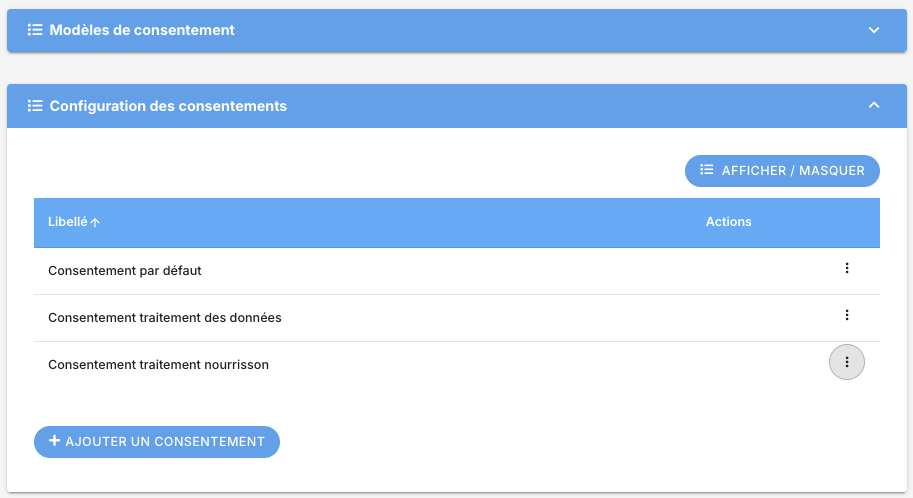Viewport: 913px width, 498px height.
Task: Click the list icon beside Modèles de consentement
Action: point(35,30)
